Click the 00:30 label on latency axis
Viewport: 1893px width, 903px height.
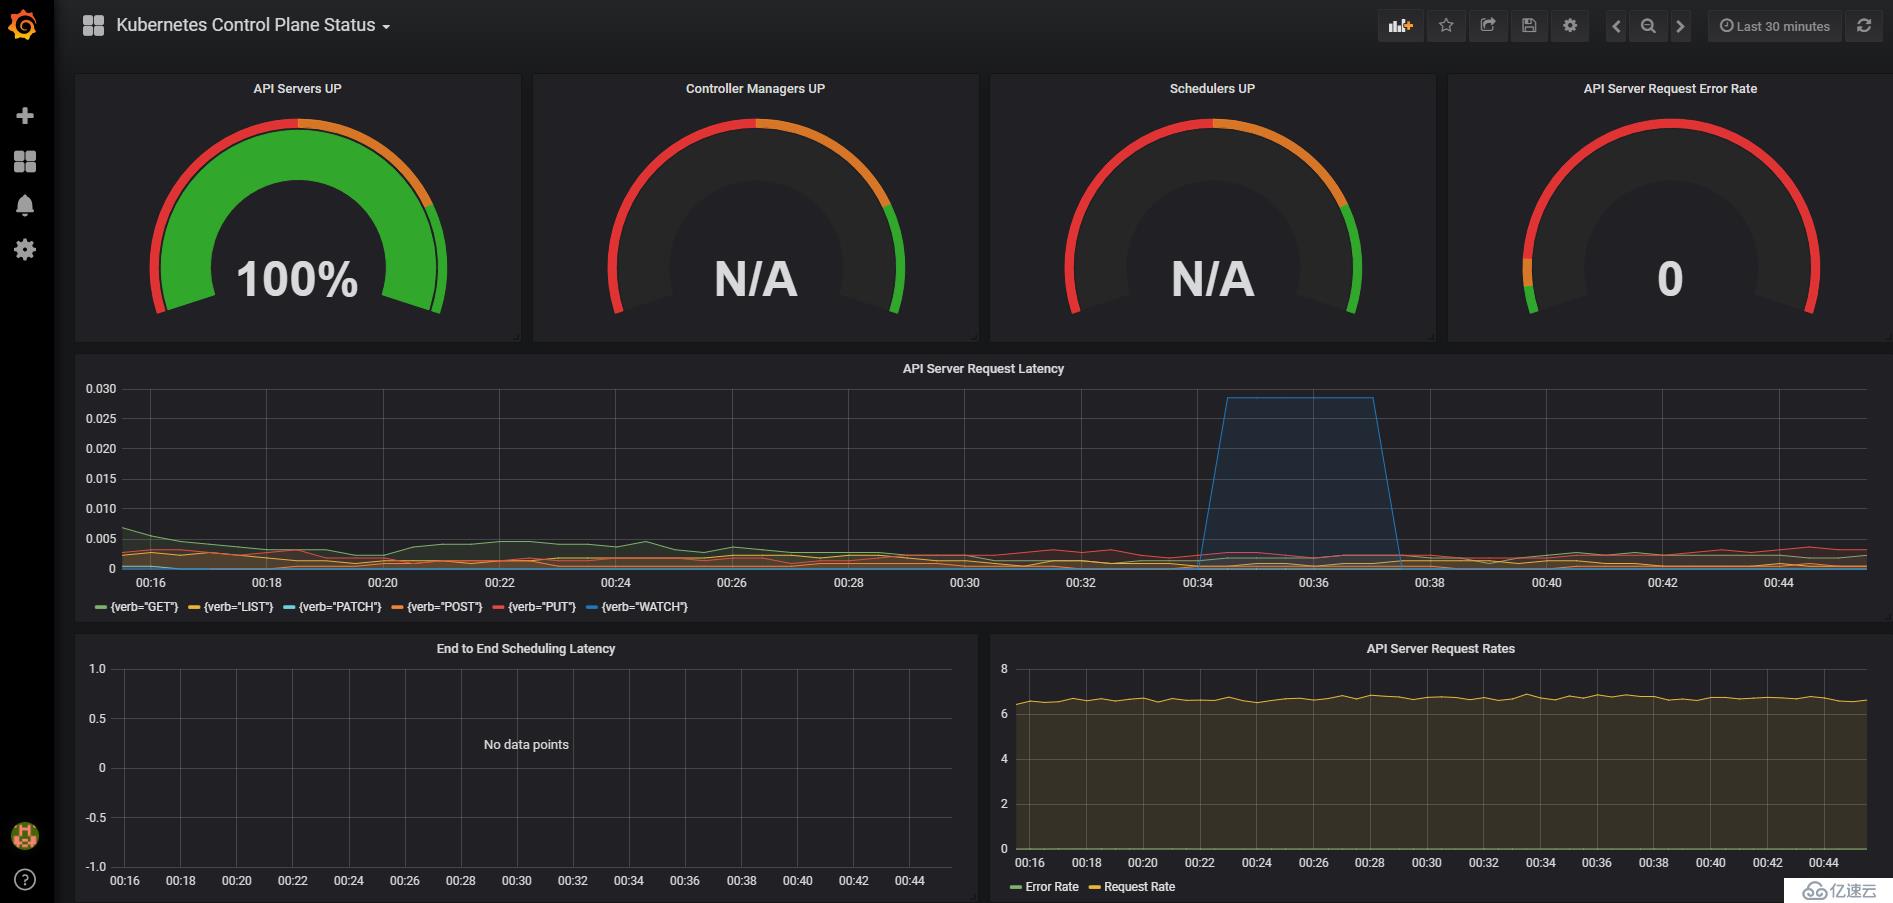point(965,583)
